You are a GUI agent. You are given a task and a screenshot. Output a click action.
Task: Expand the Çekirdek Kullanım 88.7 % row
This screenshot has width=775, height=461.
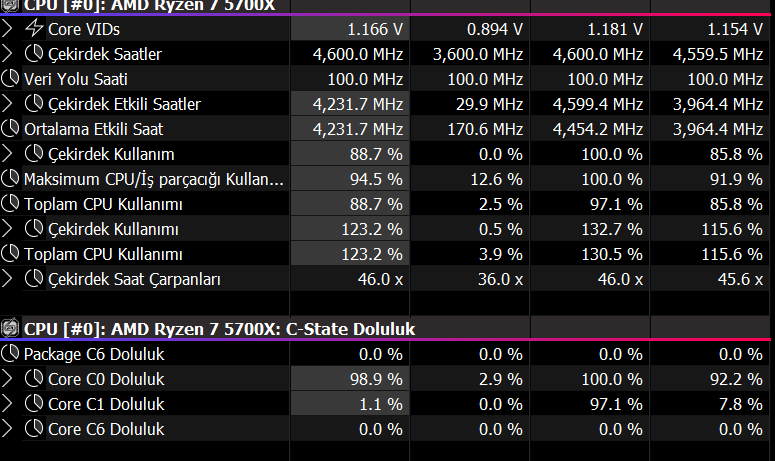[7, 154]
